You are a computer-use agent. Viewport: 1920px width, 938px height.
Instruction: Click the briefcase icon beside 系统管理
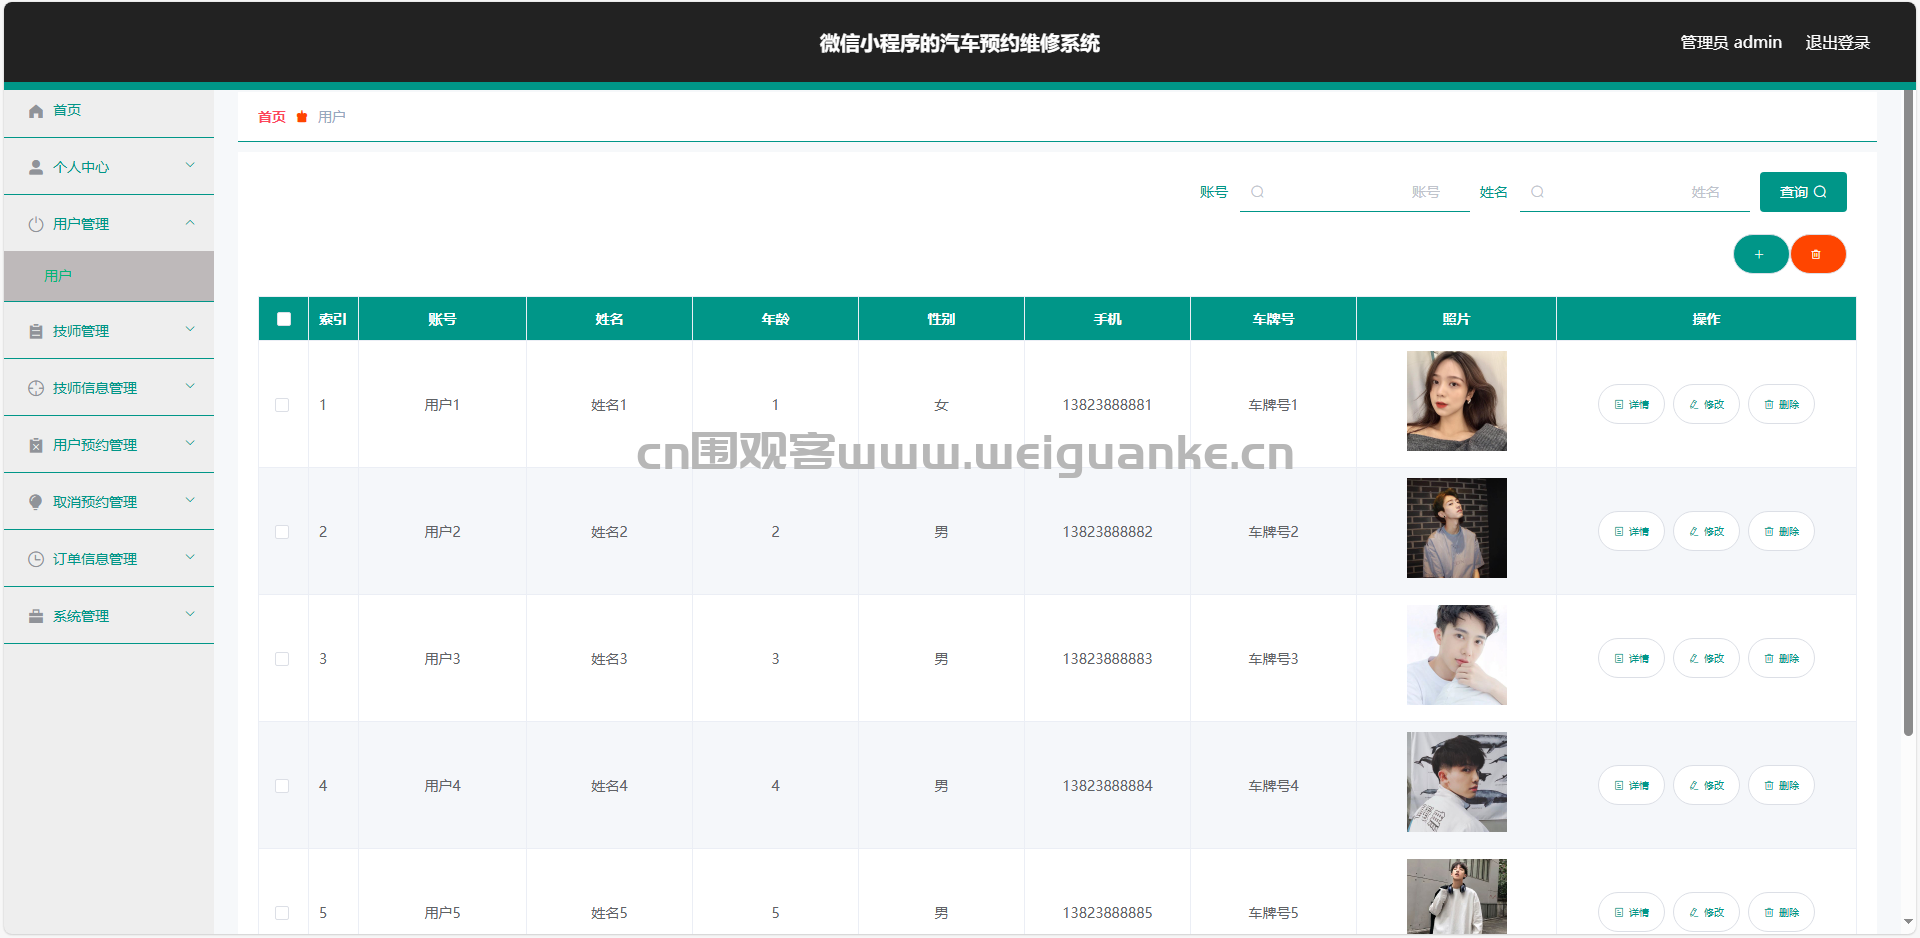36,616
